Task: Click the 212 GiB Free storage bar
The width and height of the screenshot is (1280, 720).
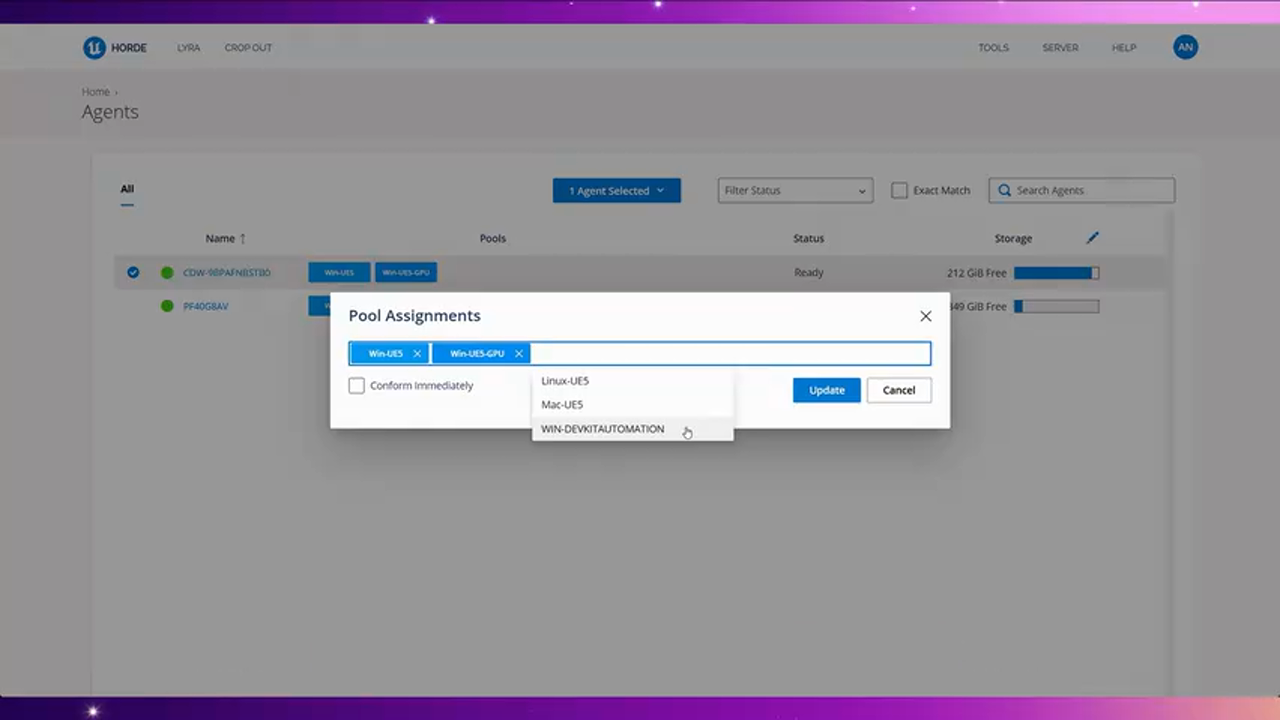Action: [1056, 273]
